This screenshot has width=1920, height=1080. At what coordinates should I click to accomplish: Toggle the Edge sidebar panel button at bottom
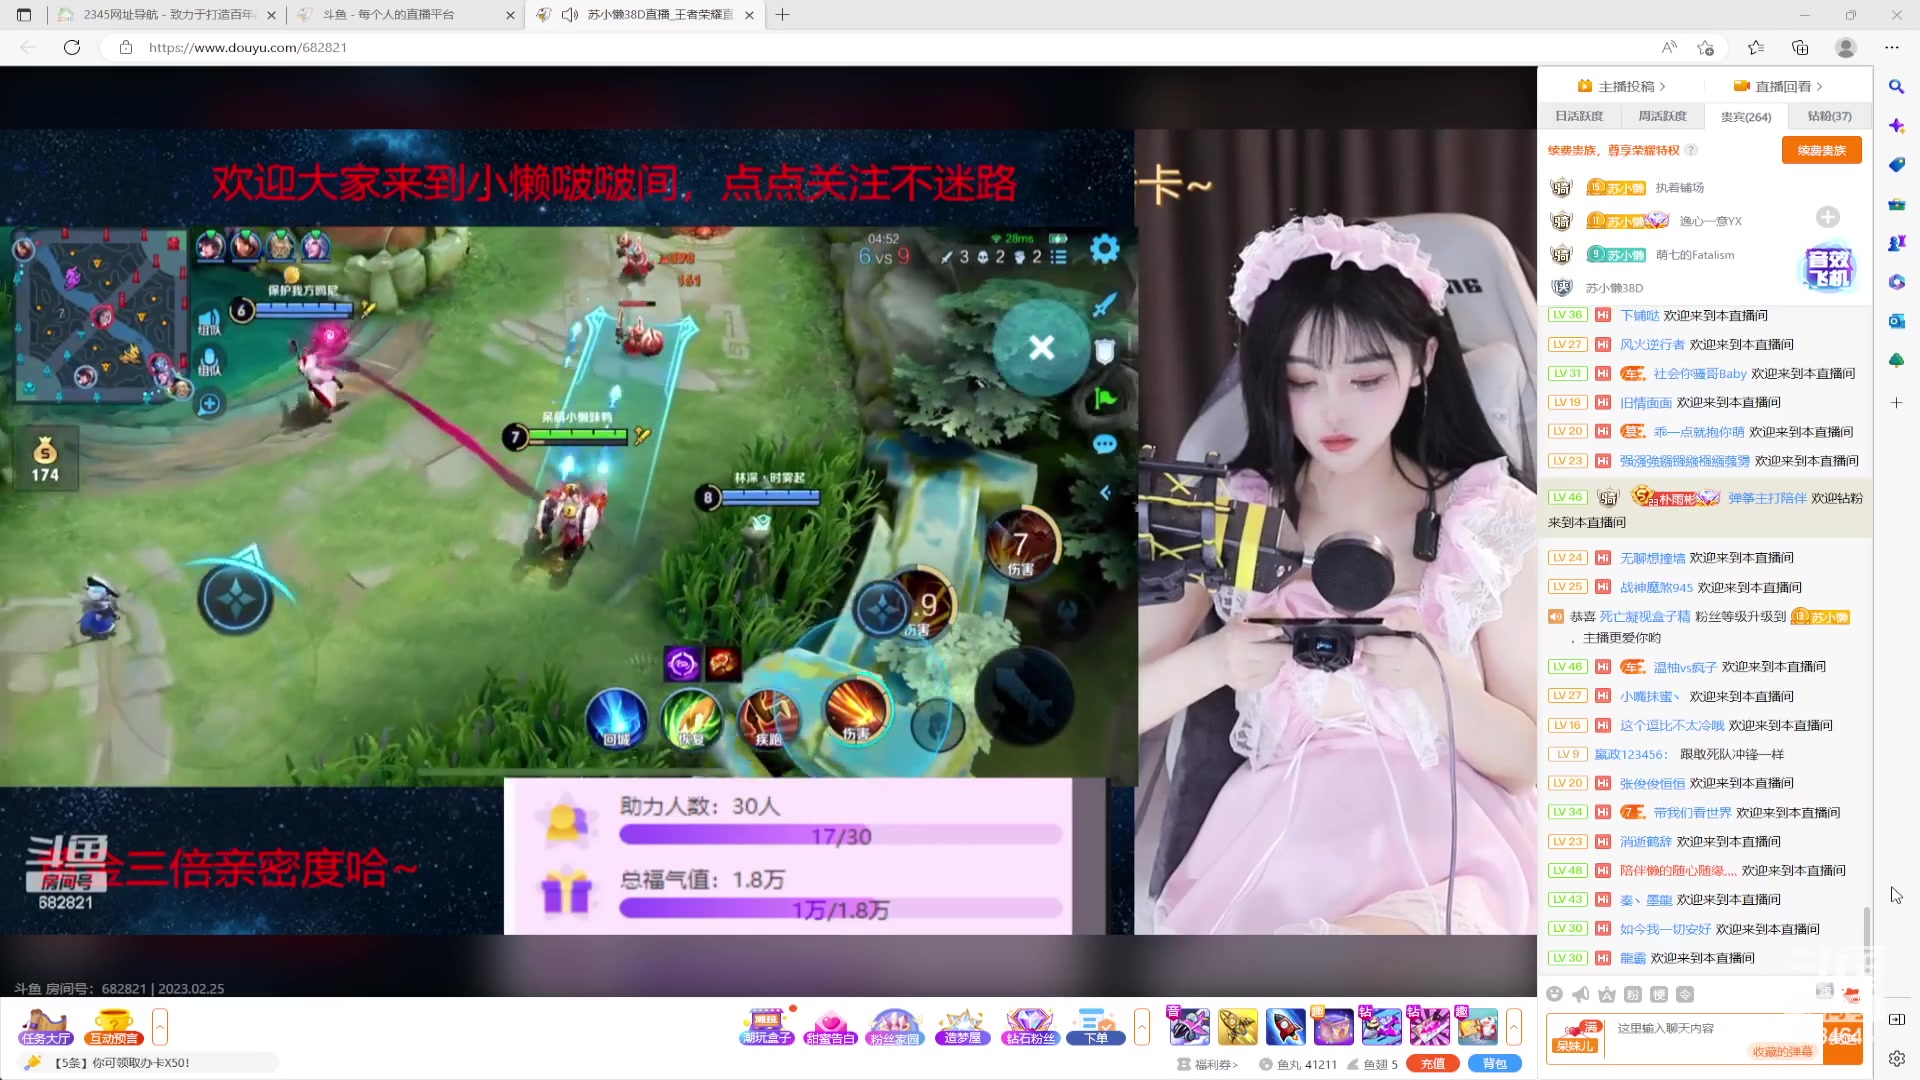click(x=1896, y=1019)
